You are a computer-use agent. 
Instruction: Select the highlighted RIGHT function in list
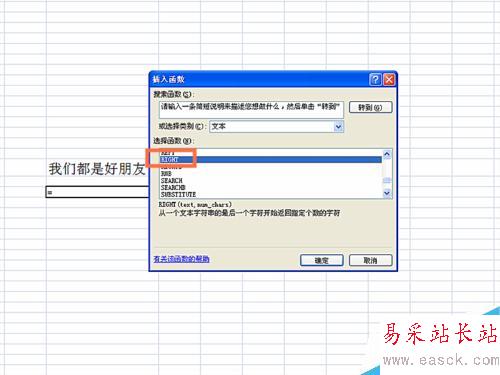(270, 160)
